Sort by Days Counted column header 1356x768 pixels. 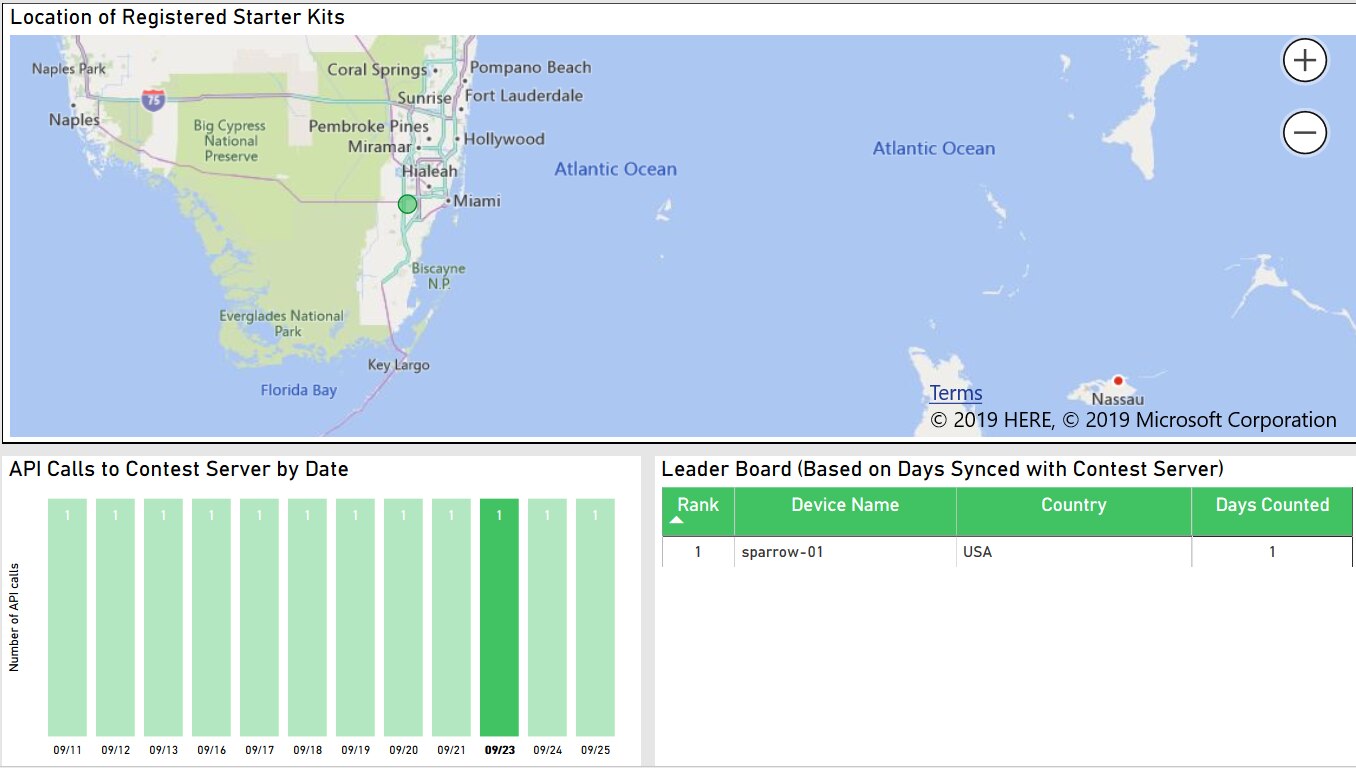1271,505
